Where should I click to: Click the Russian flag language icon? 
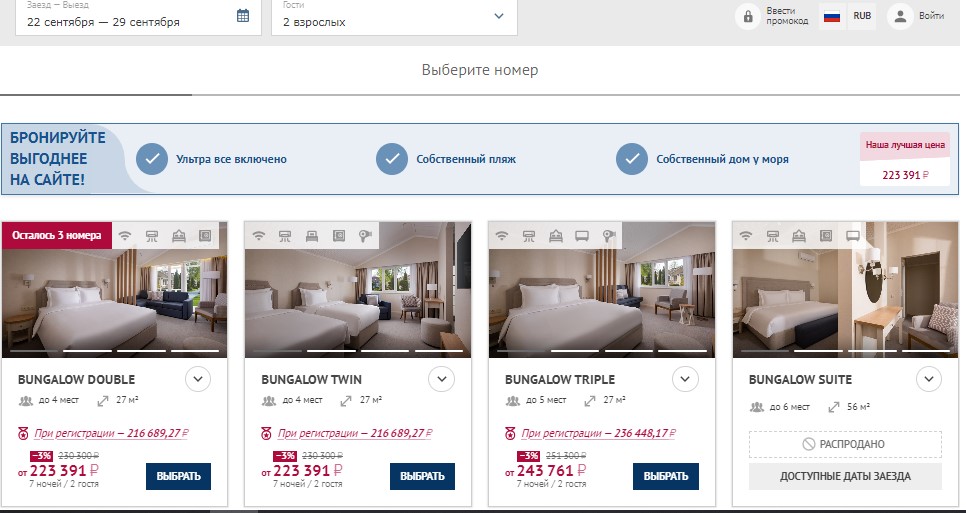(831, 16)
